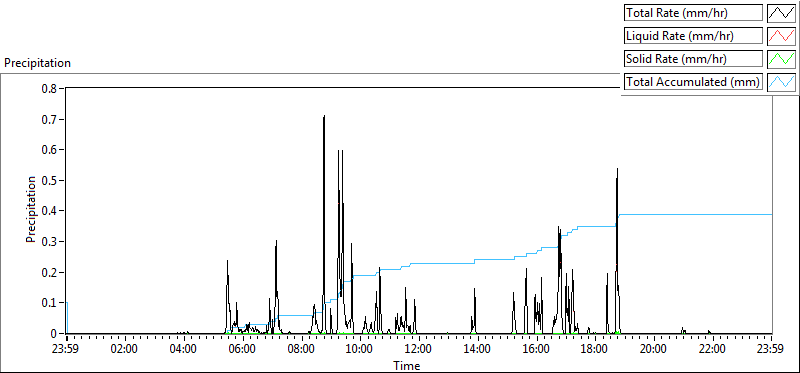Click the Liquid Rate red plot sample icon

coord(782,36)
